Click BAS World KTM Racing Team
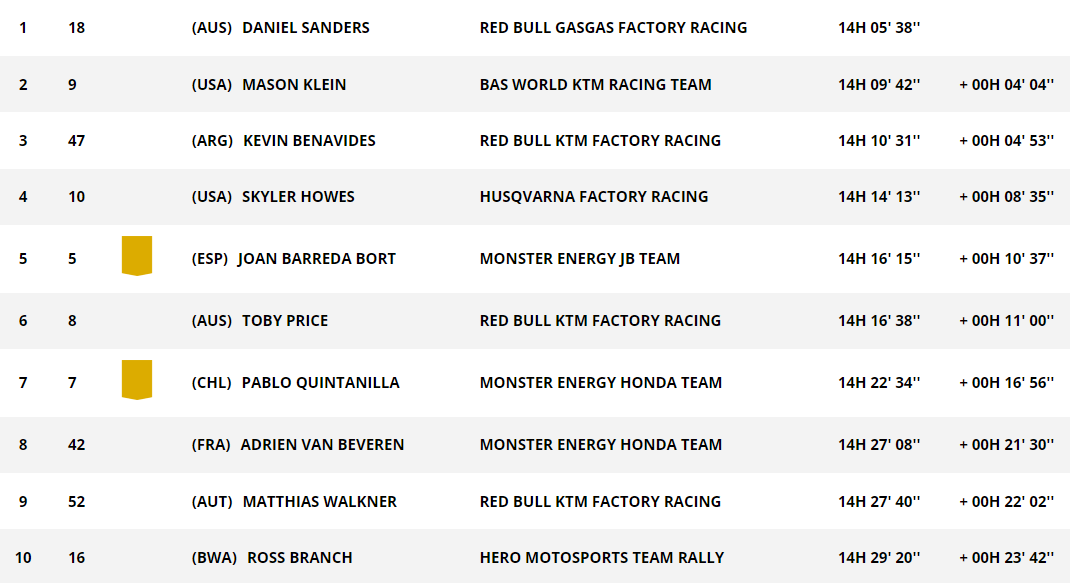 [x=596, y=85]
